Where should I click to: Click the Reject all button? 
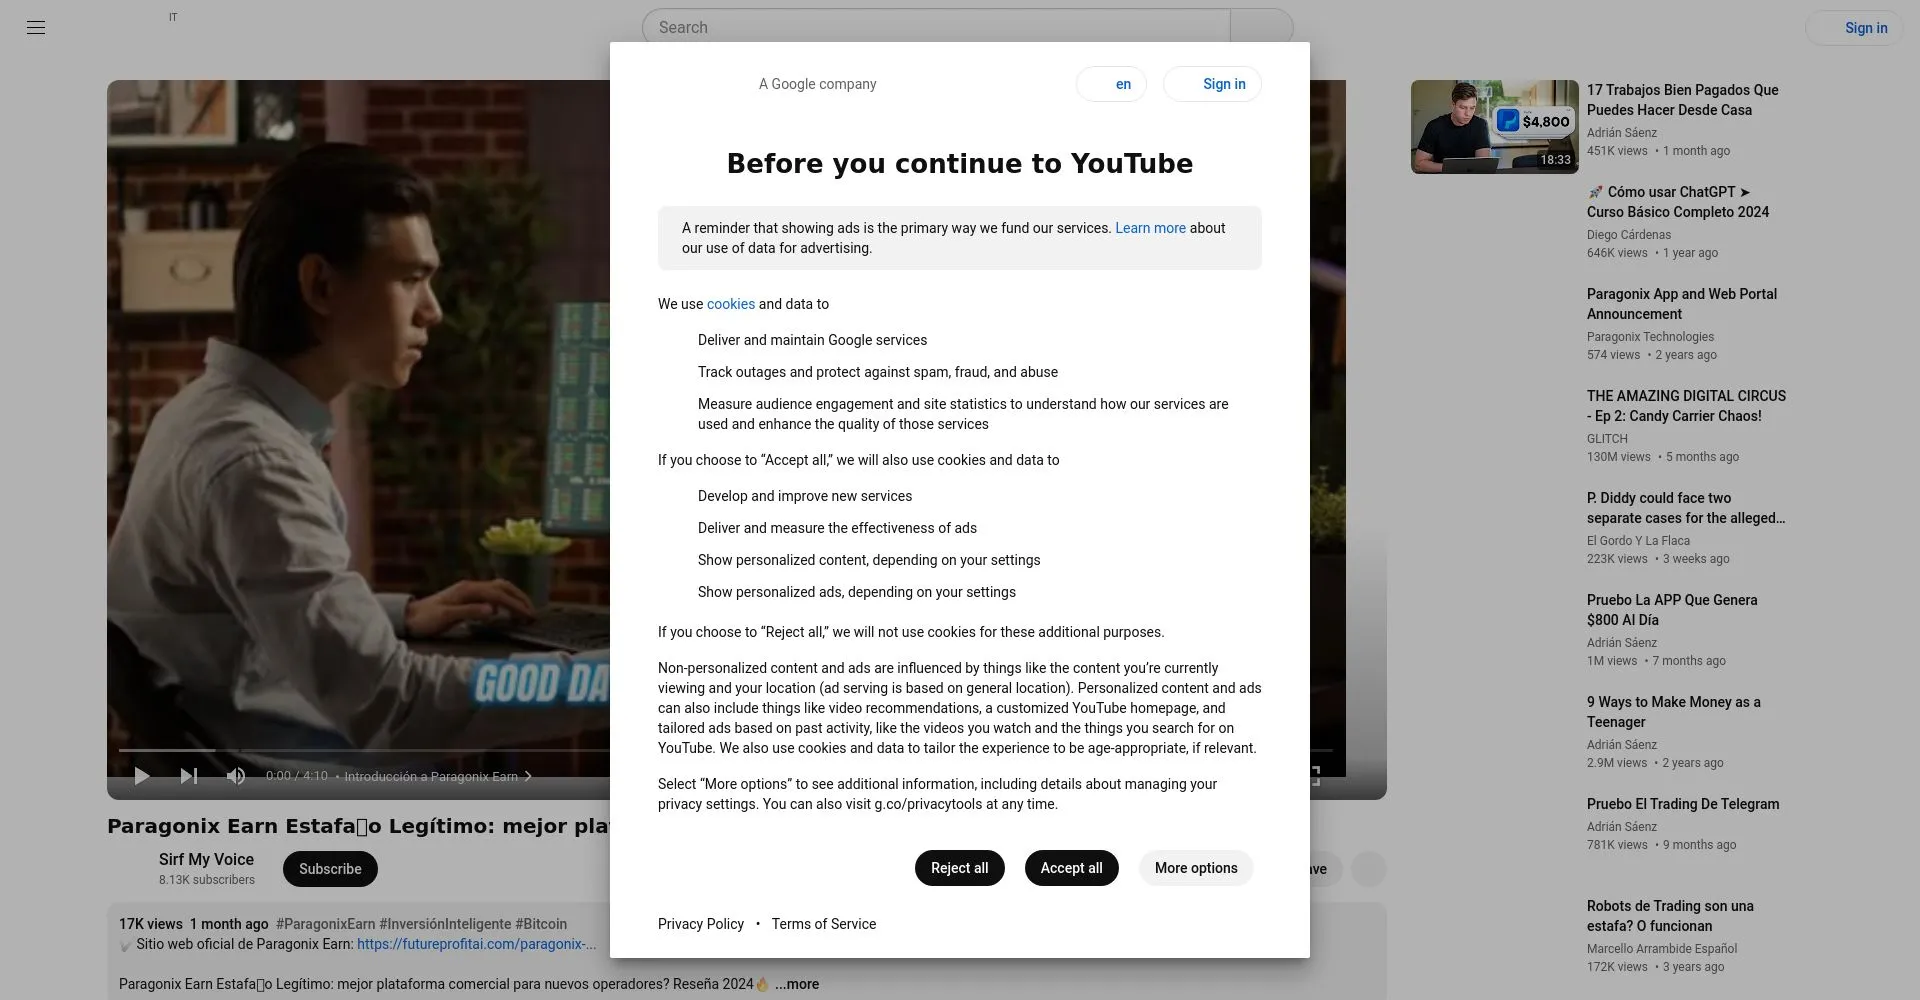click(x=959, y=868)
